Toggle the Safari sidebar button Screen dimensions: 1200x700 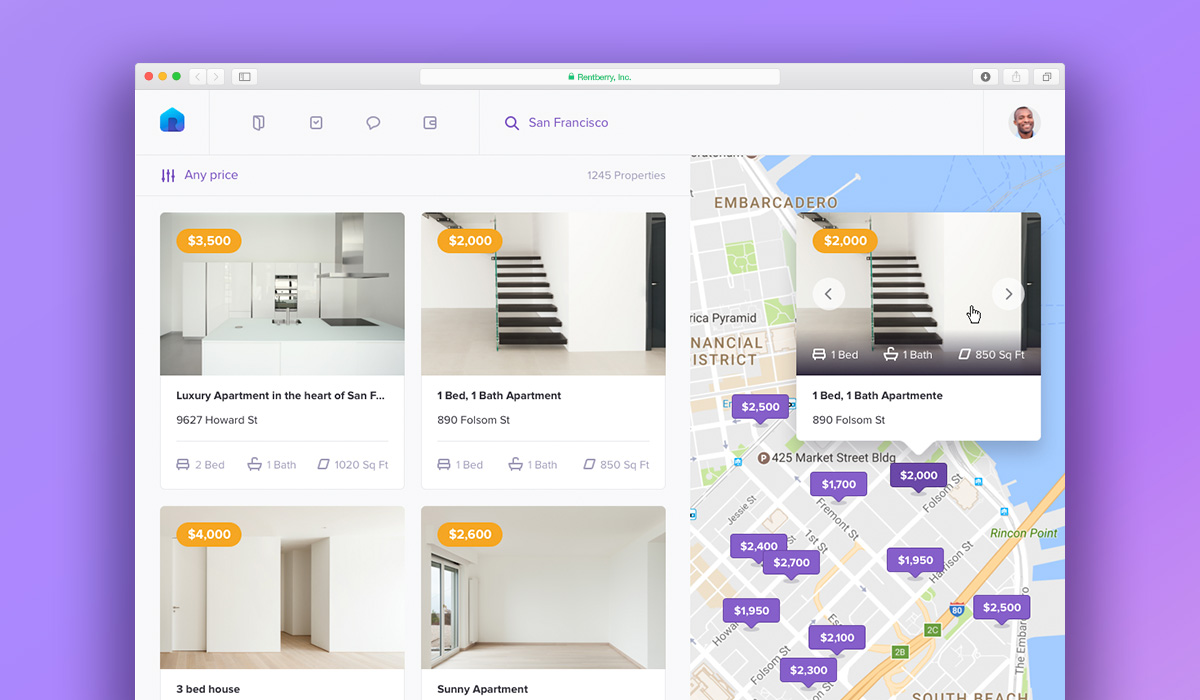[x=244, y=77]
